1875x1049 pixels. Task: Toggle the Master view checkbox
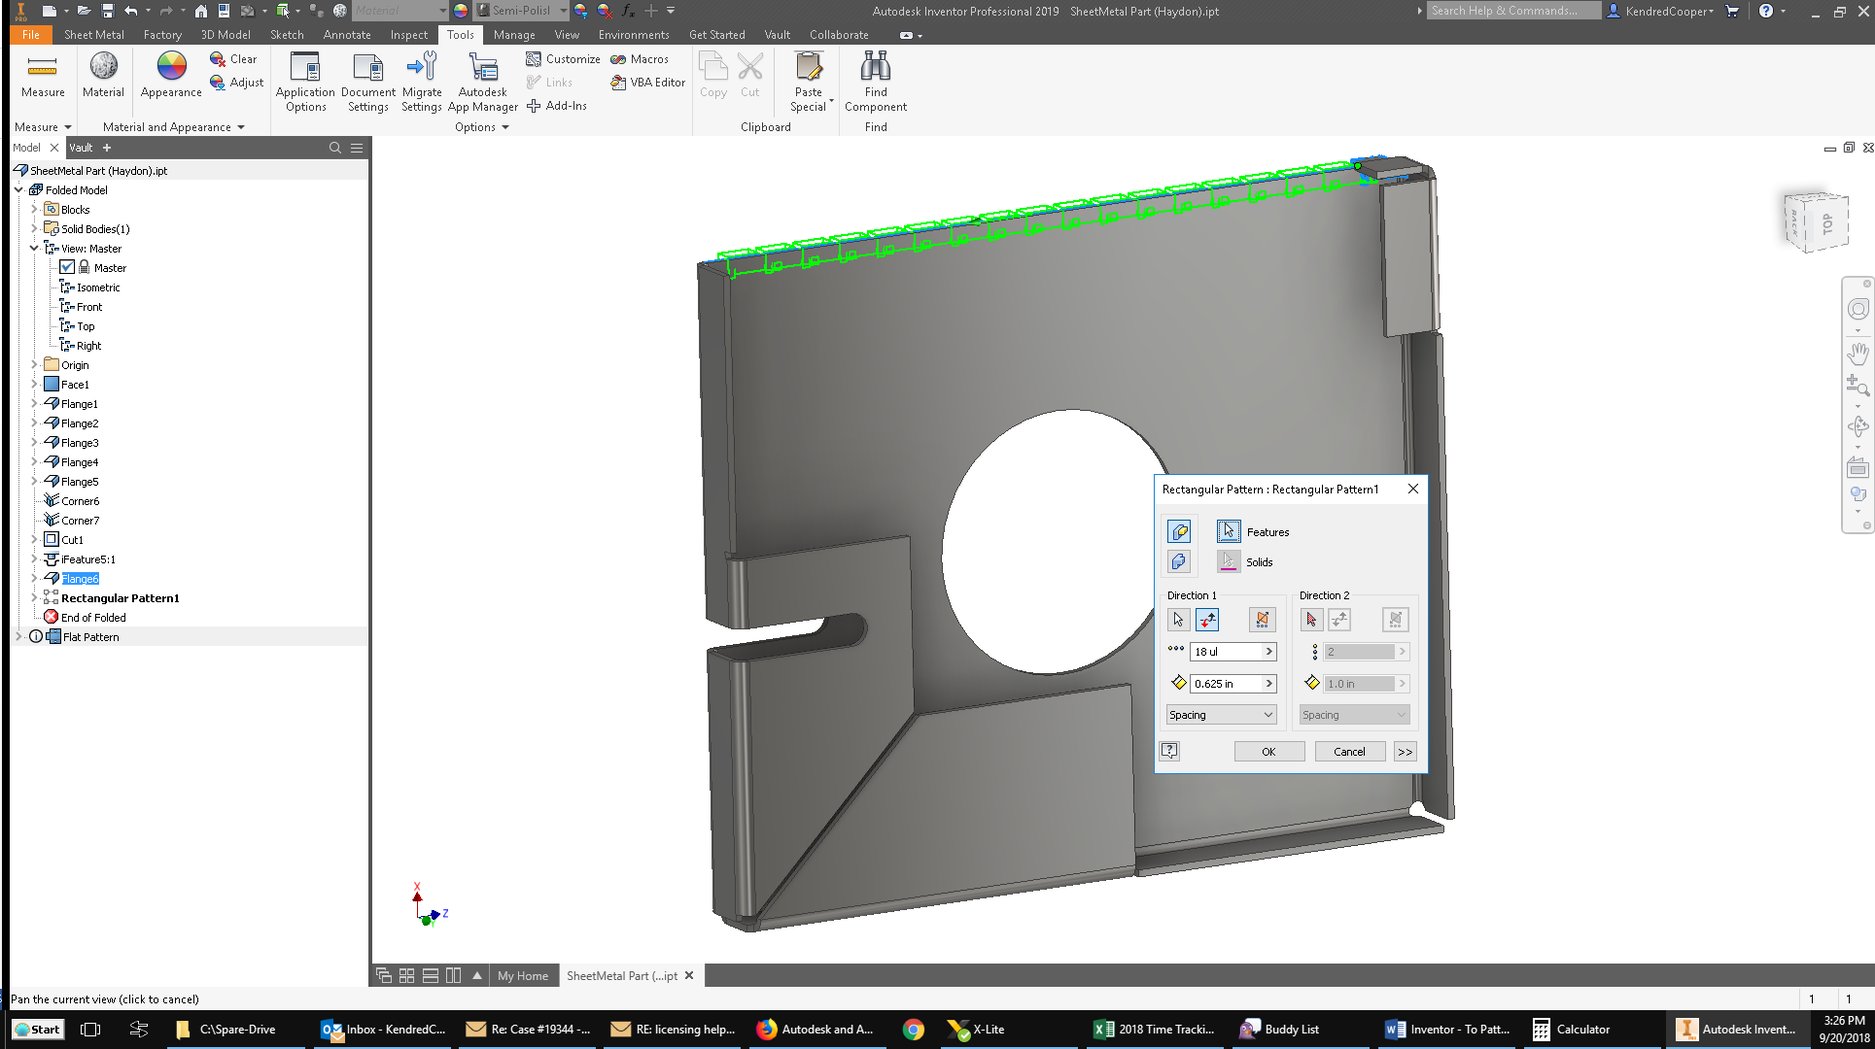pos(67,267)
